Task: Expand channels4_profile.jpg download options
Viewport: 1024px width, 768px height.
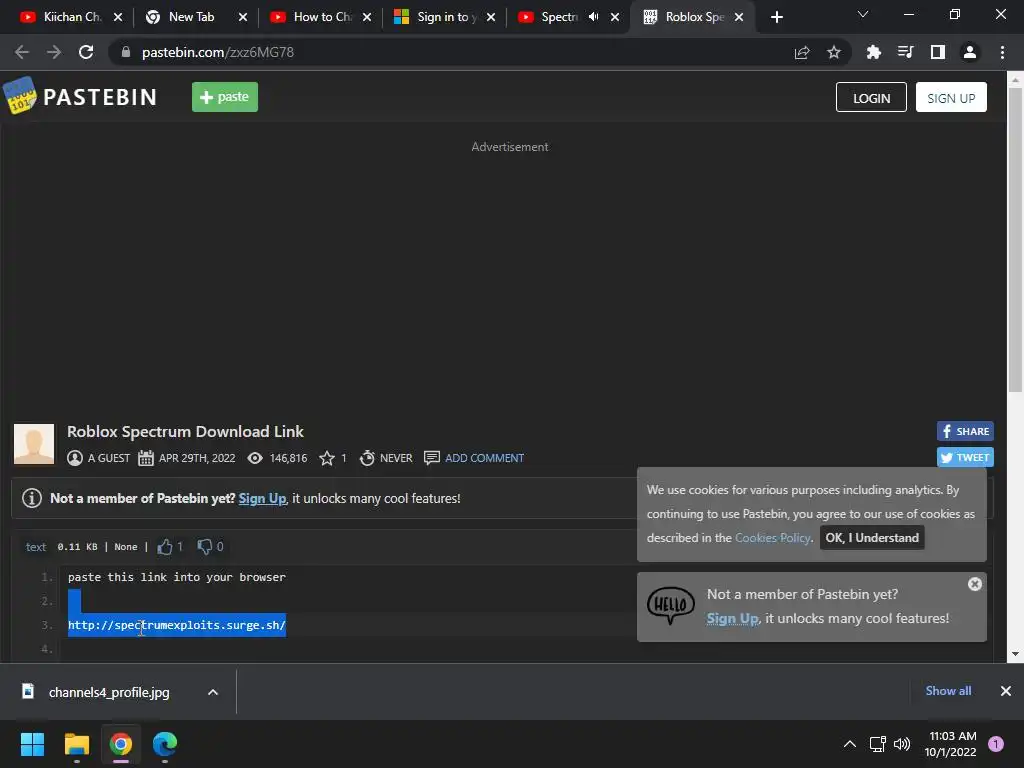Action: [213, 692]
